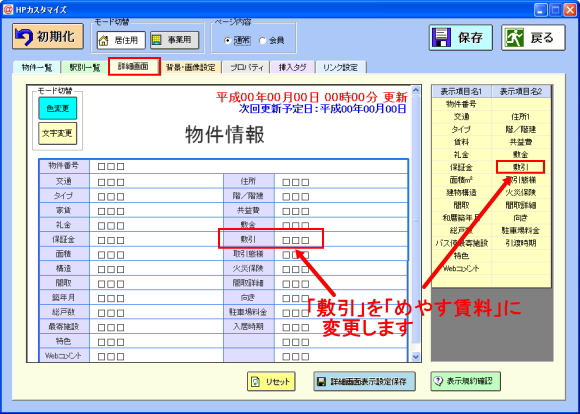Viewport: 580px width, 414px height.
Task: Toggle the 文字変更 mode button
Action: pos(58,133)
